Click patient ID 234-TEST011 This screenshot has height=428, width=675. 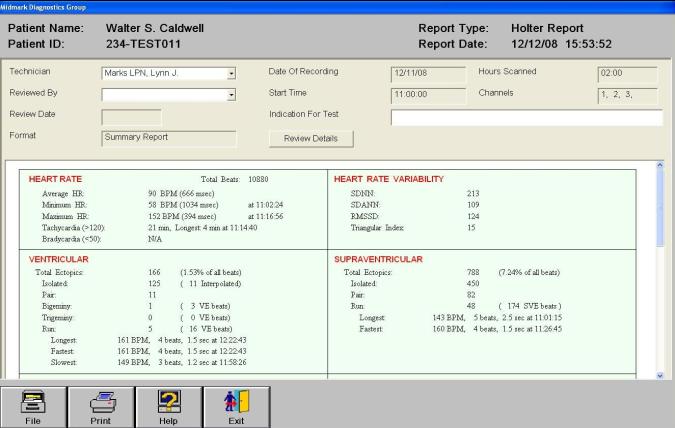point(143,44)
